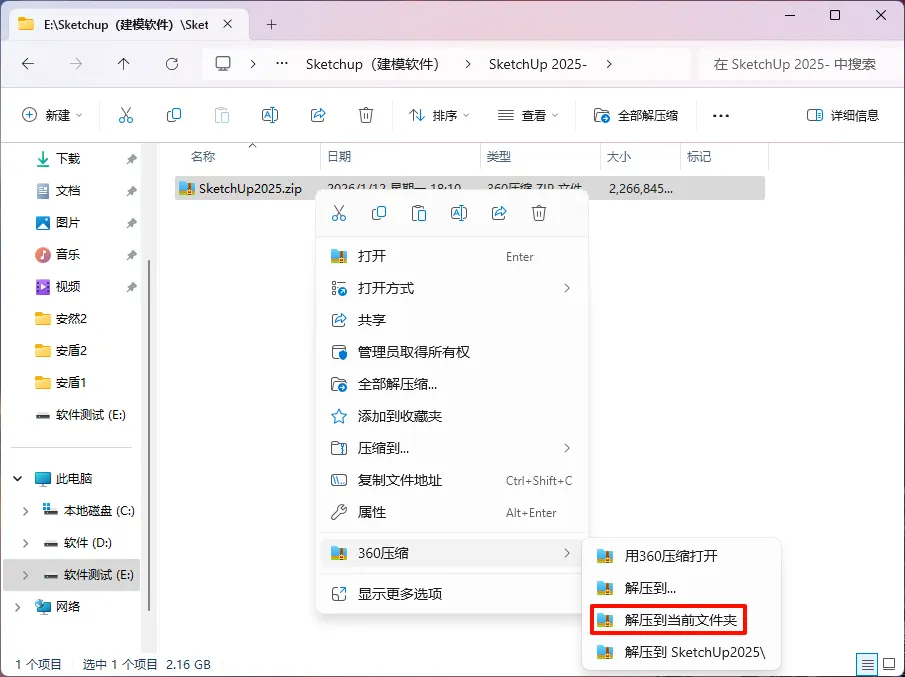Click the 全部解压缩 toolbar button
The height and width of the screenshot is (677, 905).
[x=636, y=115]
